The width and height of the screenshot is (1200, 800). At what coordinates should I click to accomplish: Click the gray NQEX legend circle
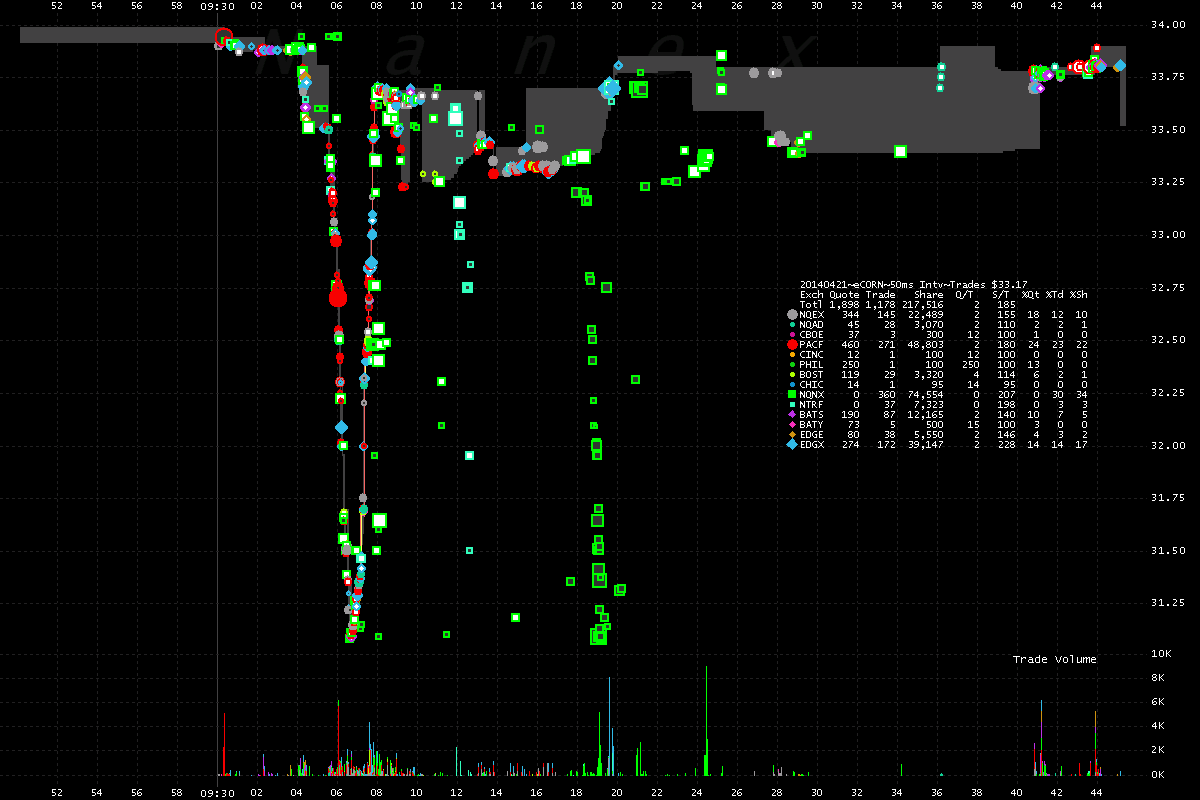(793, 314)
